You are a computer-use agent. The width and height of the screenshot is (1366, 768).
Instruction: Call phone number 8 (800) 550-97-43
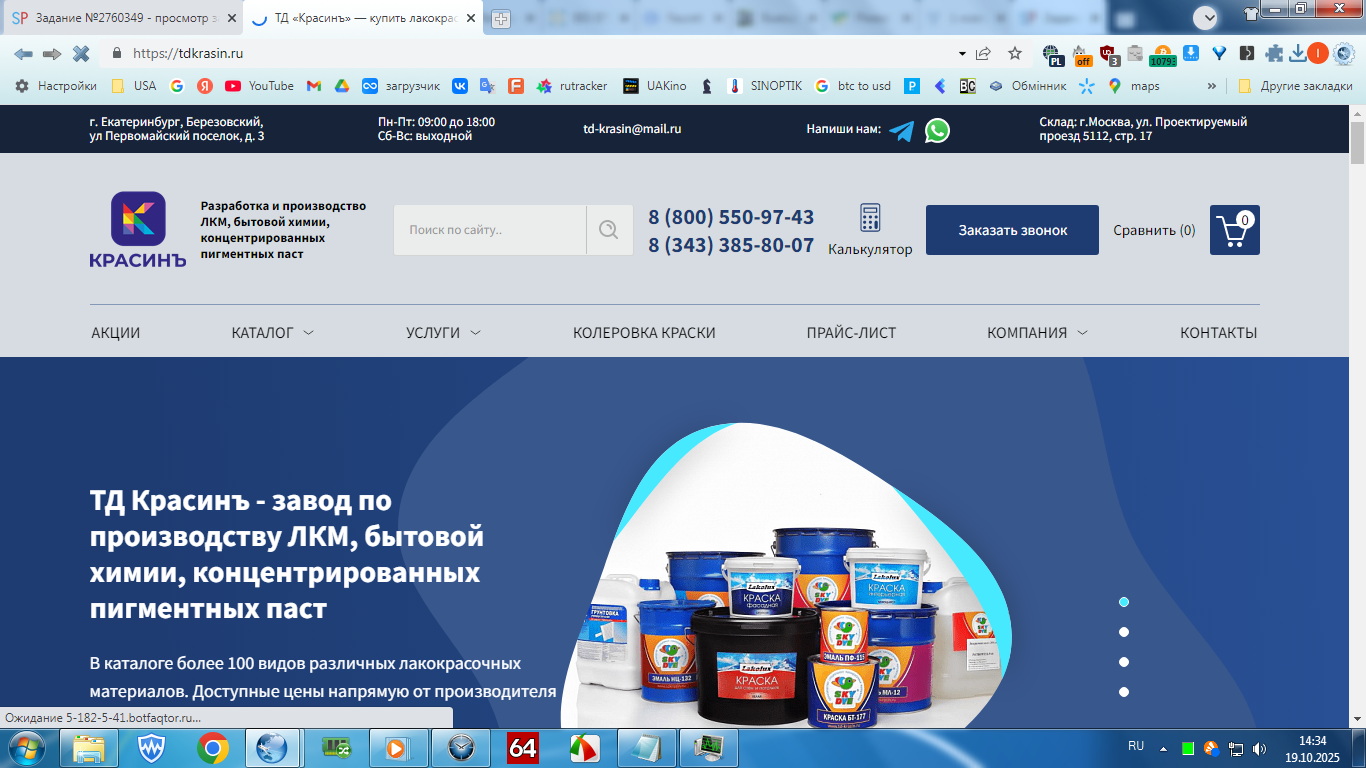tap(731, 217)
